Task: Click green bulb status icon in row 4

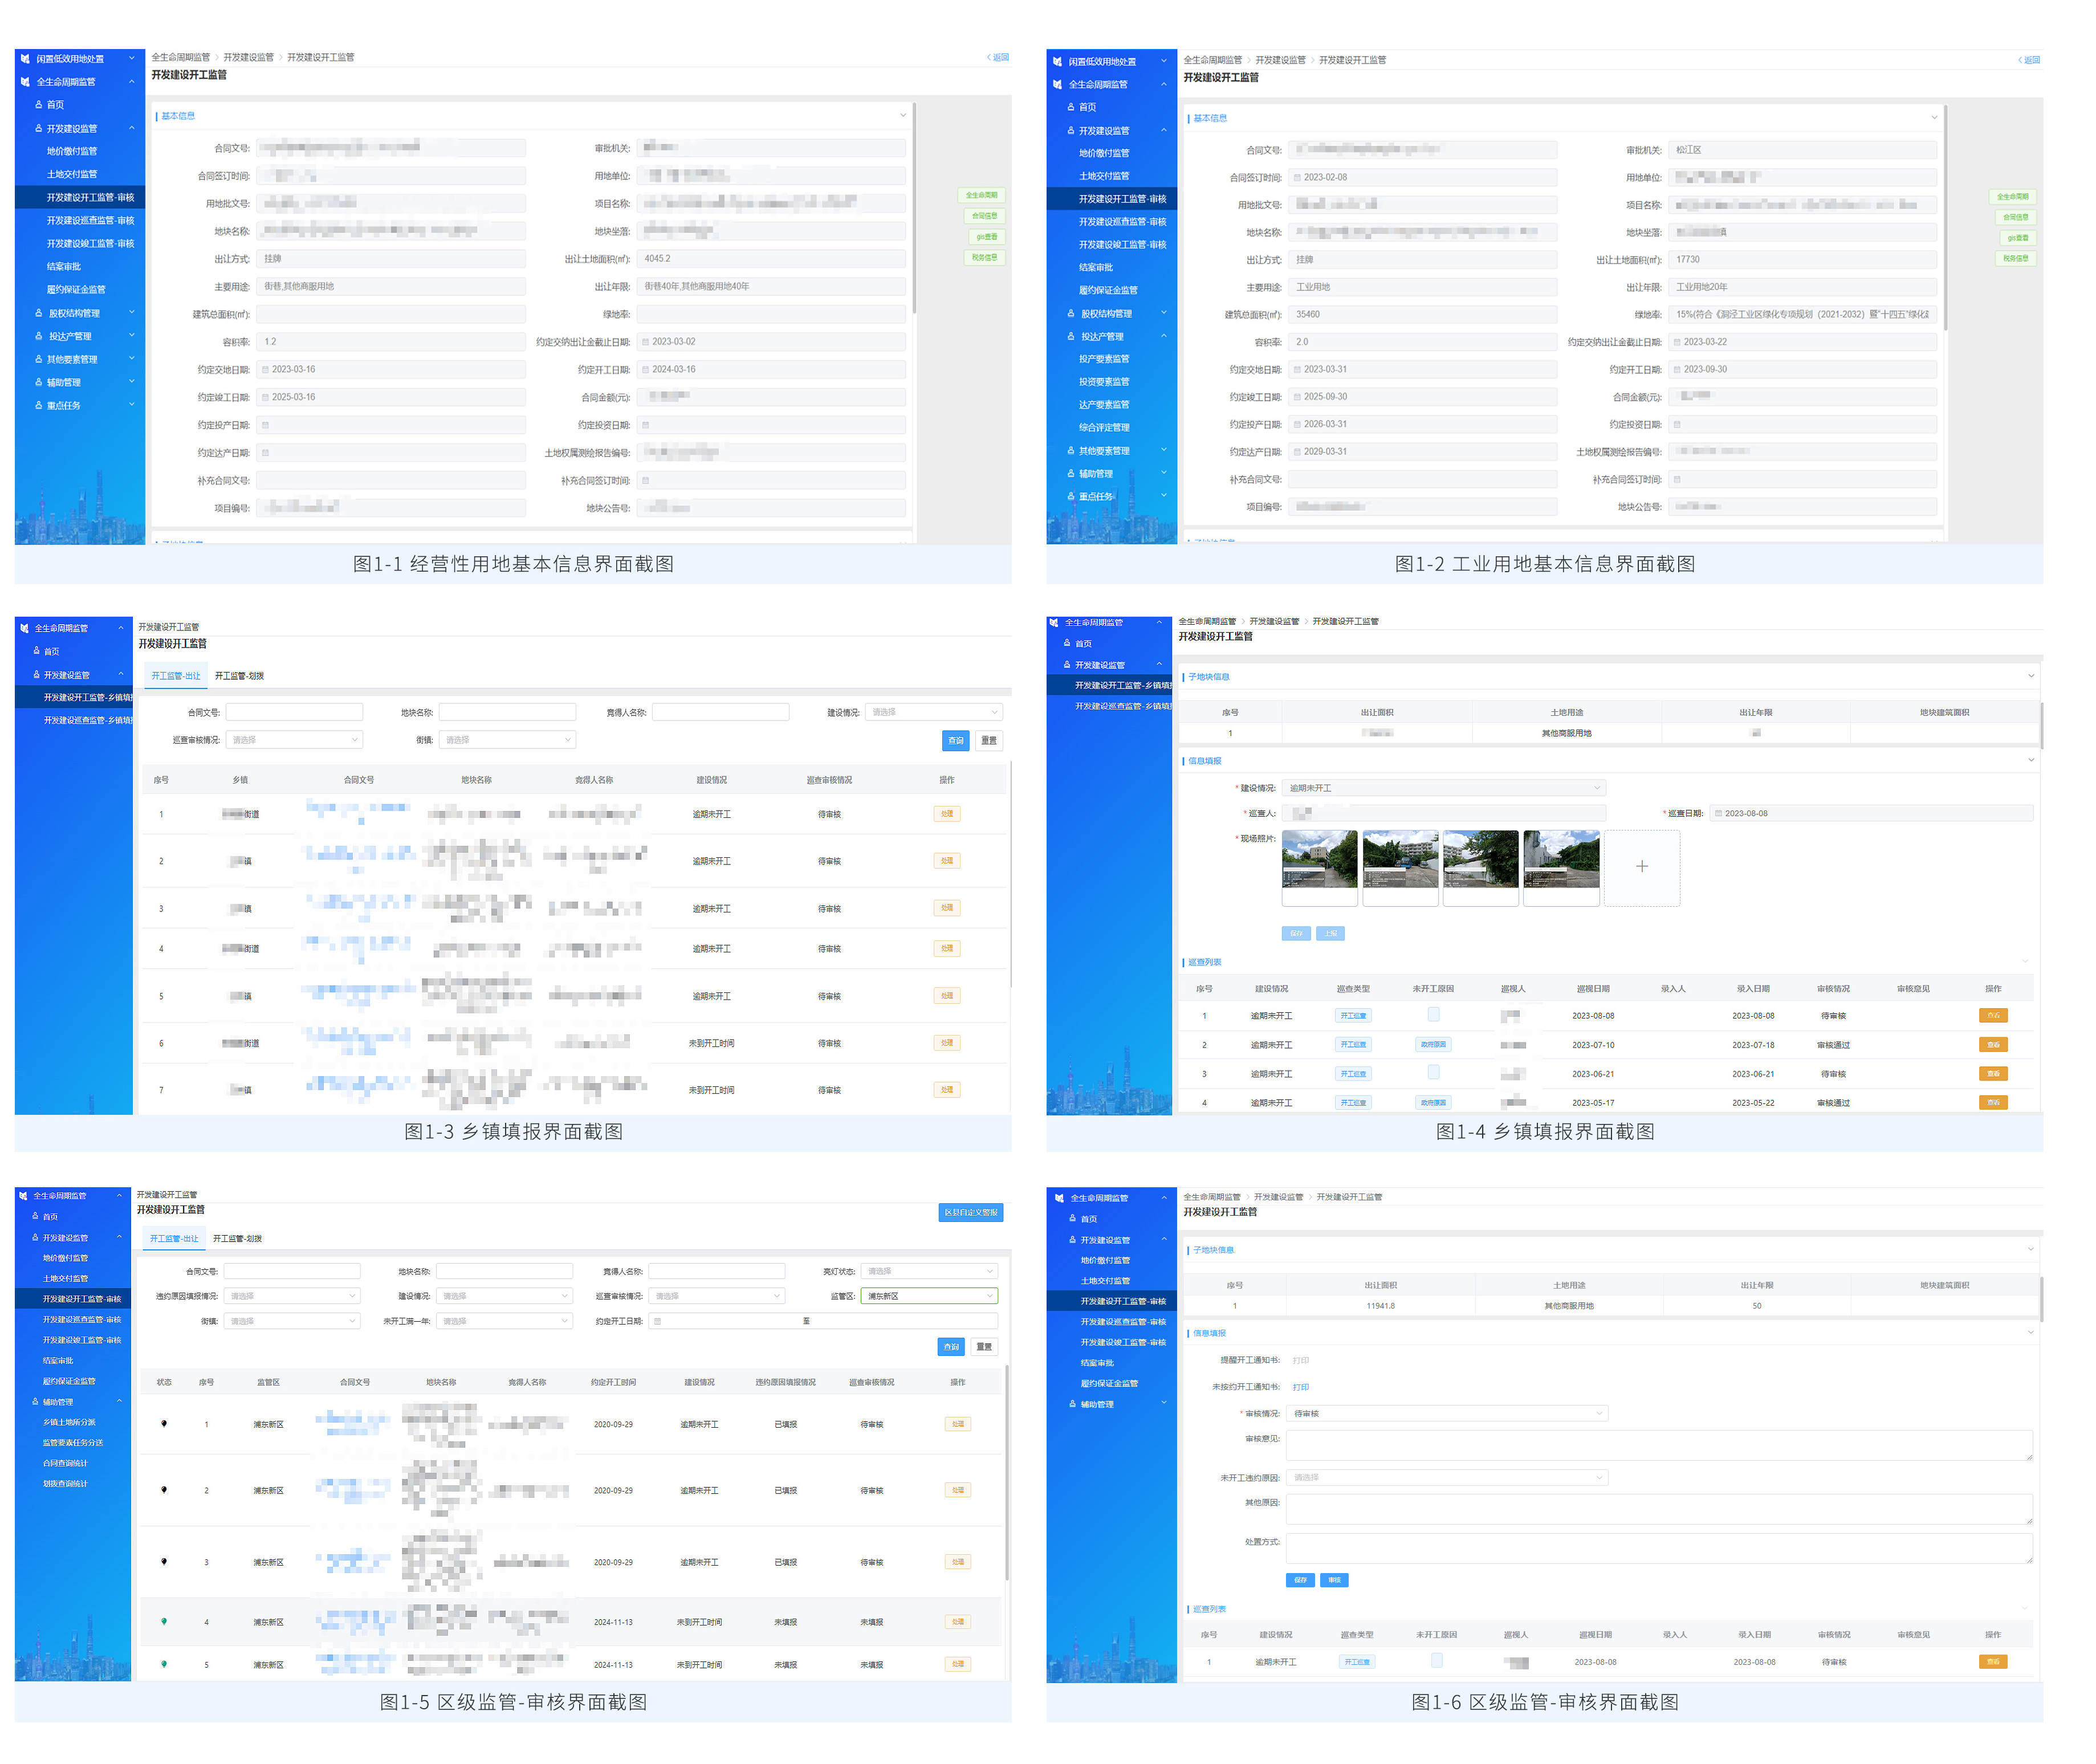Action: tap(164, 1621)
